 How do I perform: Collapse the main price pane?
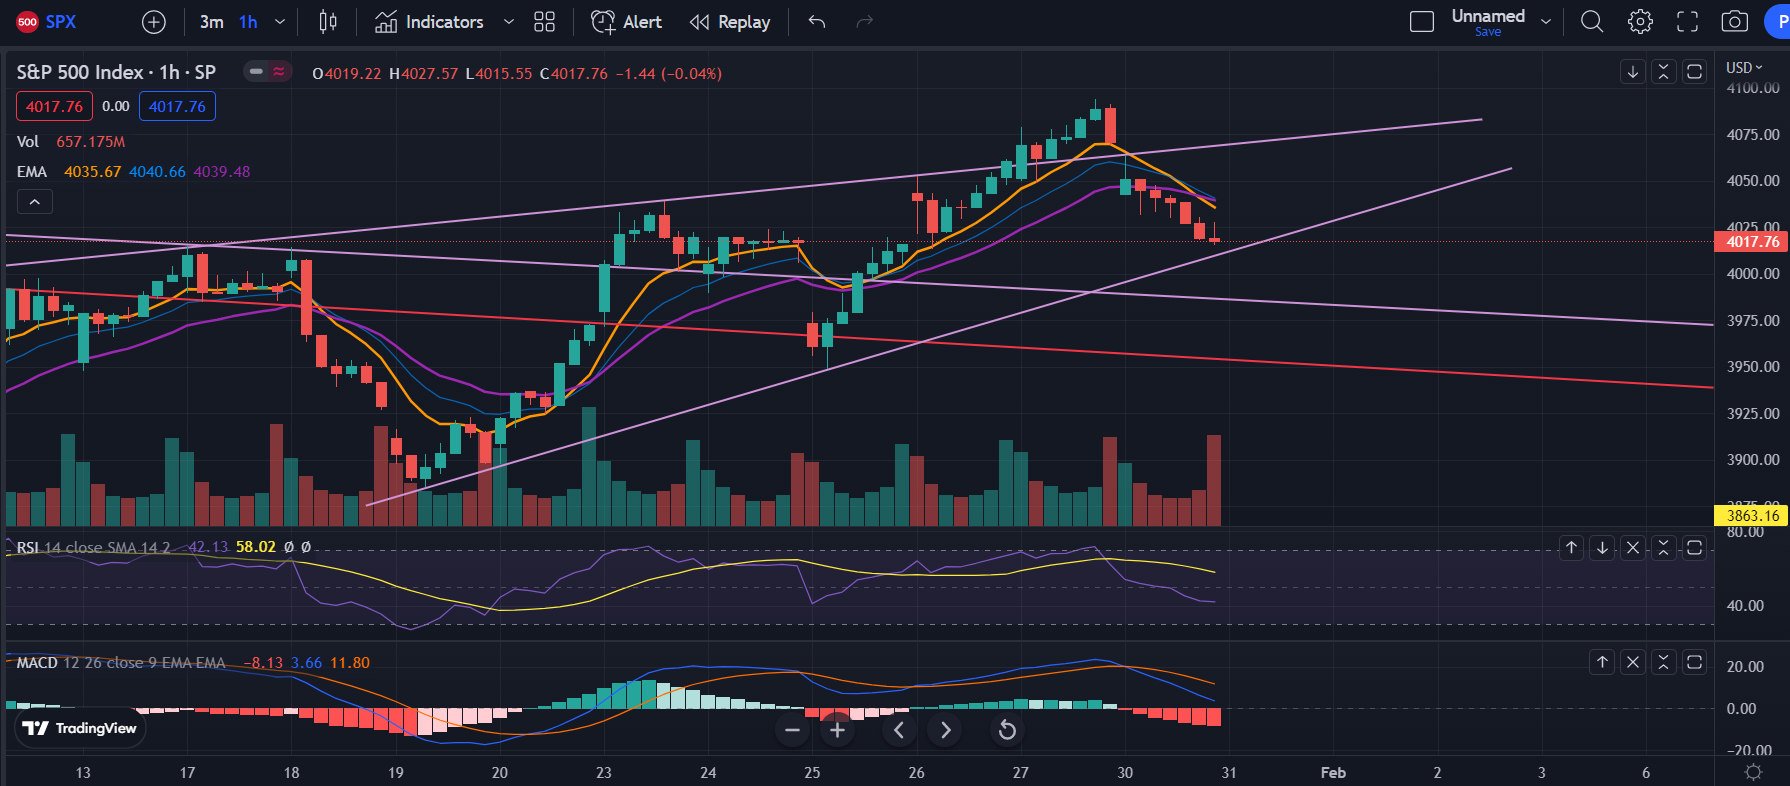[x=1664, y=72]
